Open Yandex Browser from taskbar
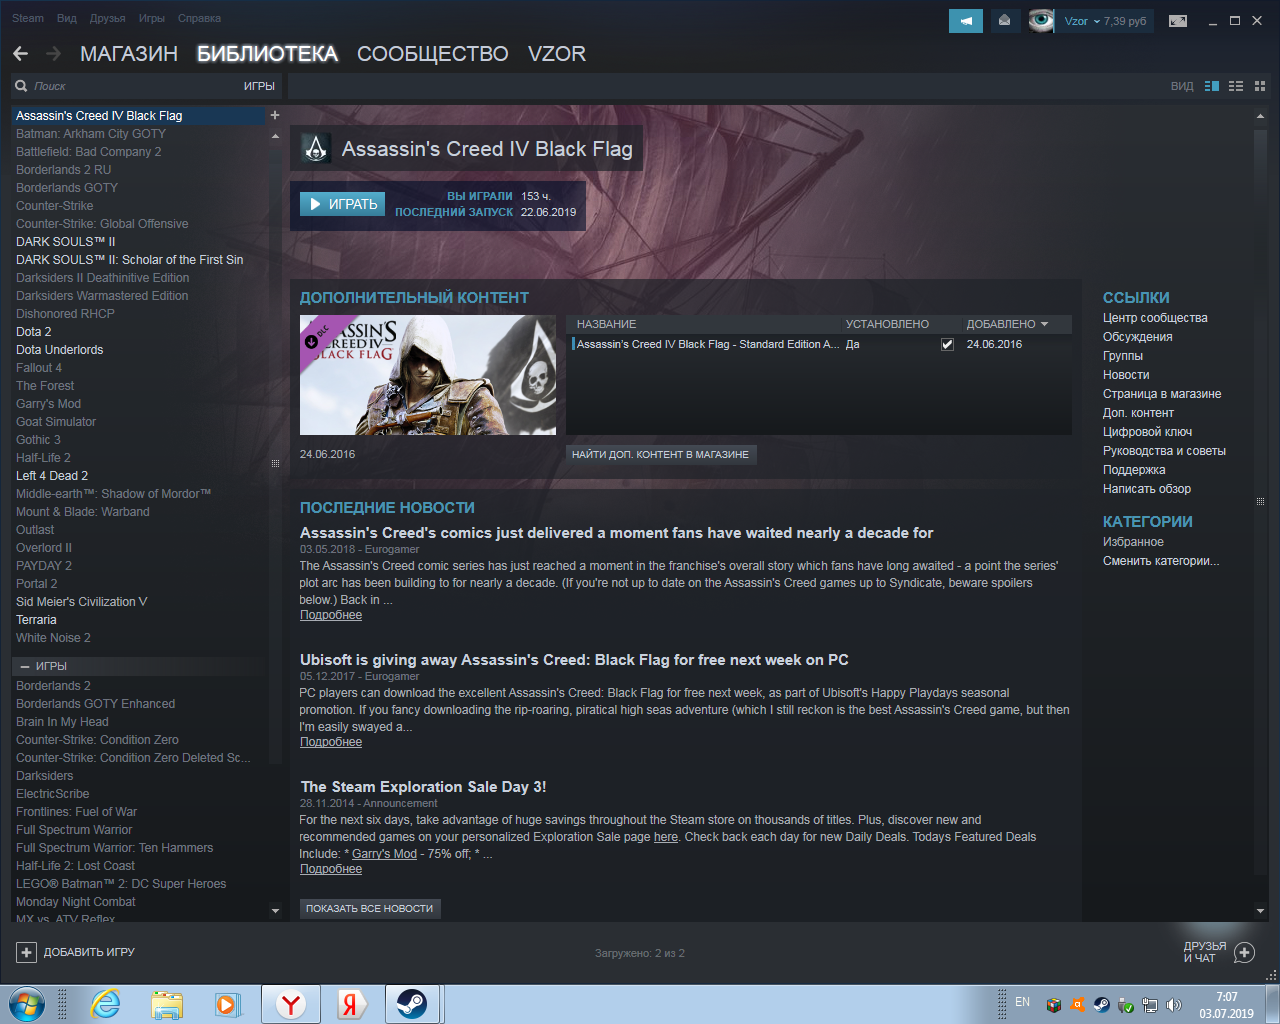The image size is (1280, 1024). point(291,1004)
